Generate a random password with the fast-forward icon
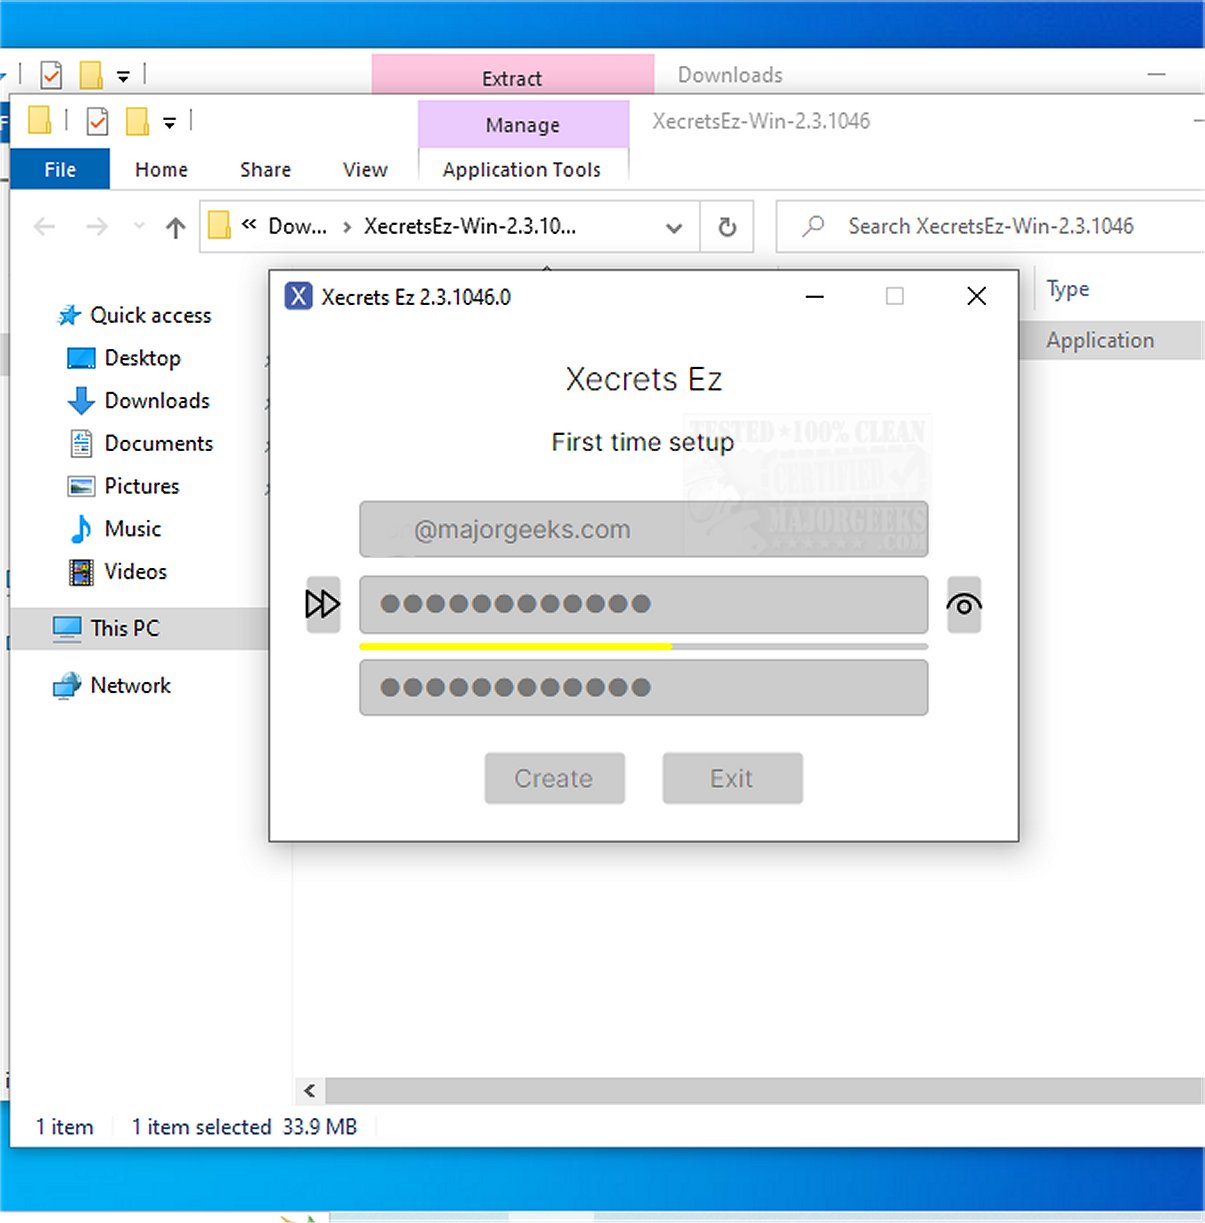Screen dimensions: 1205x1223 tap(322, 604)
